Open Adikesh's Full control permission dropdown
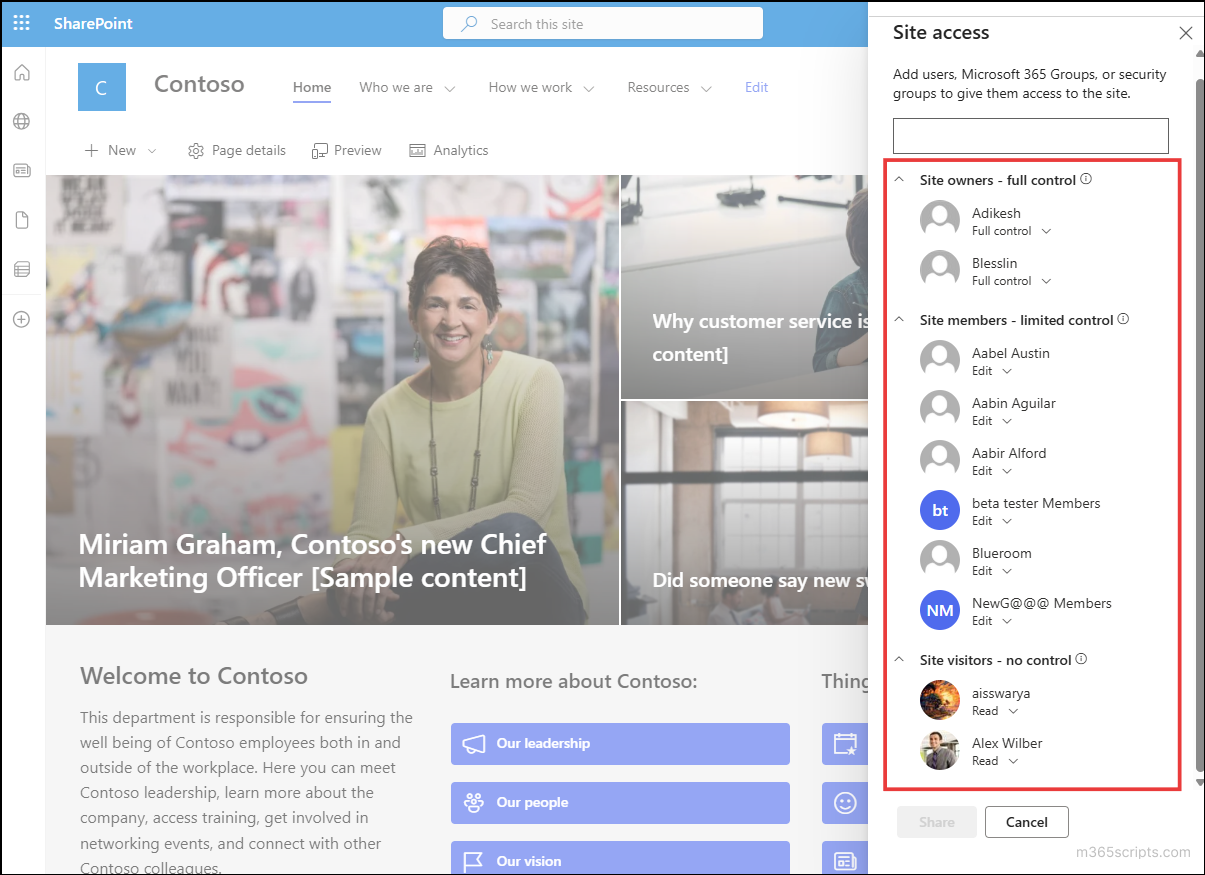Image resolution: width=1205 pixels, height=875 pixels. click(x=1047, y=231)
